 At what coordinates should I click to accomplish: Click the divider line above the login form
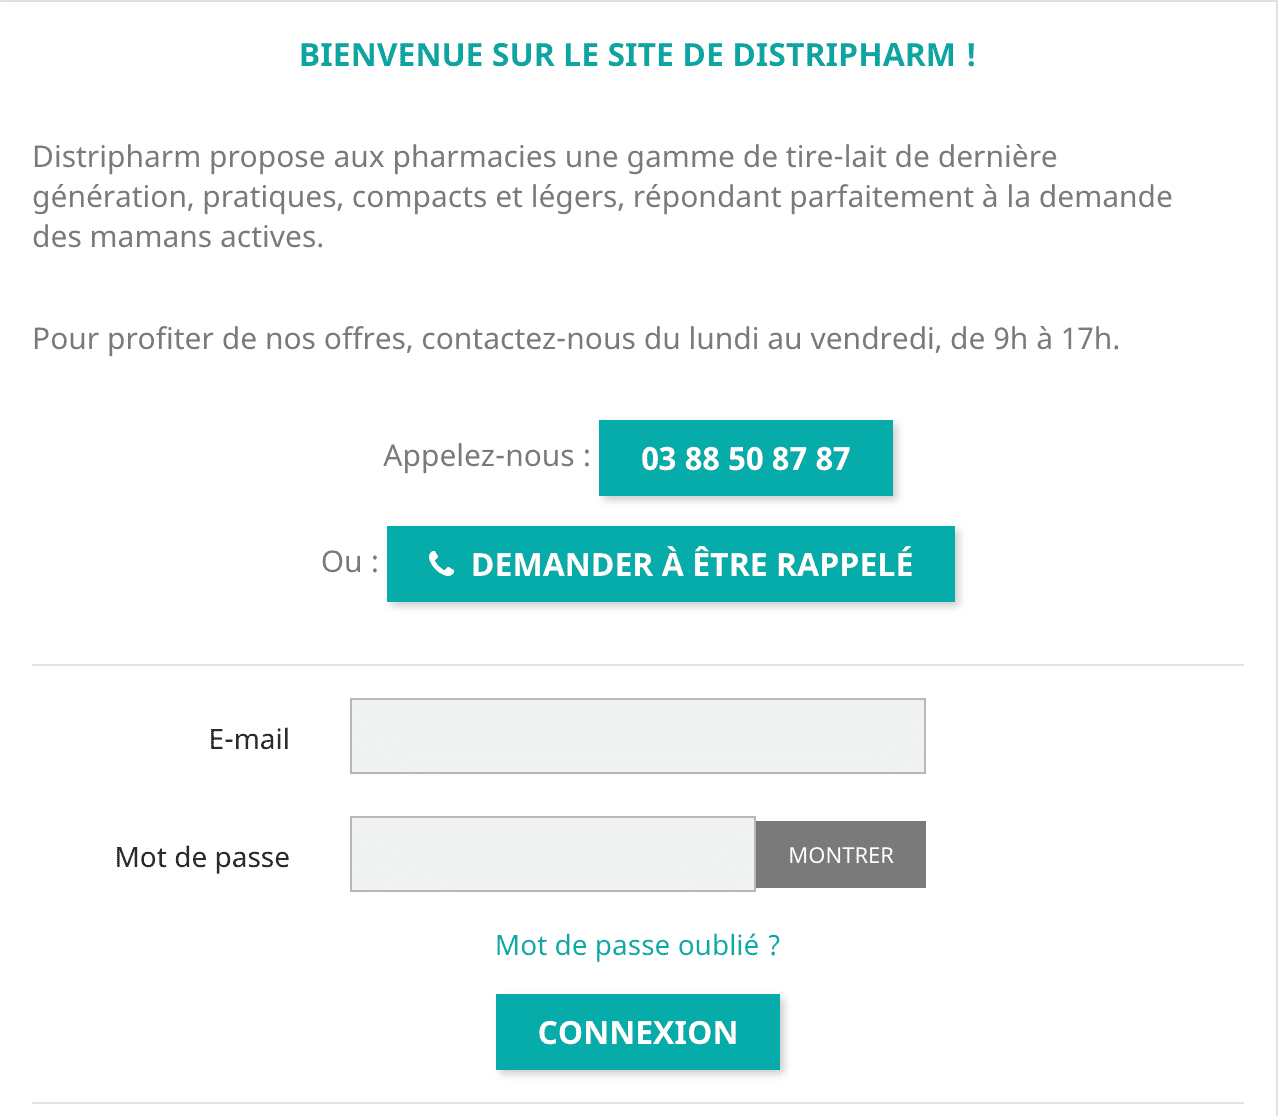pyautogui.click(x=638, y=665)
